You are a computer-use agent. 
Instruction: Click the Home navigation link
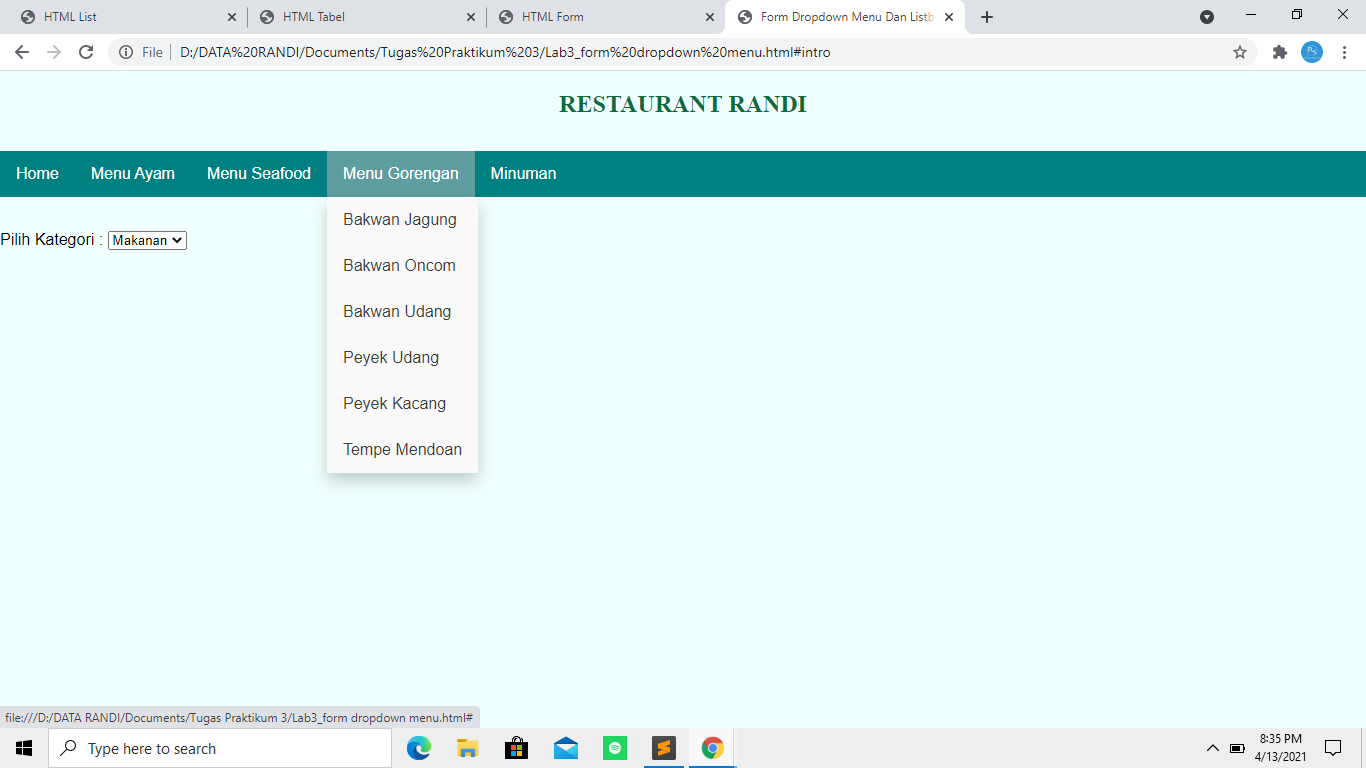click(37, 173)
